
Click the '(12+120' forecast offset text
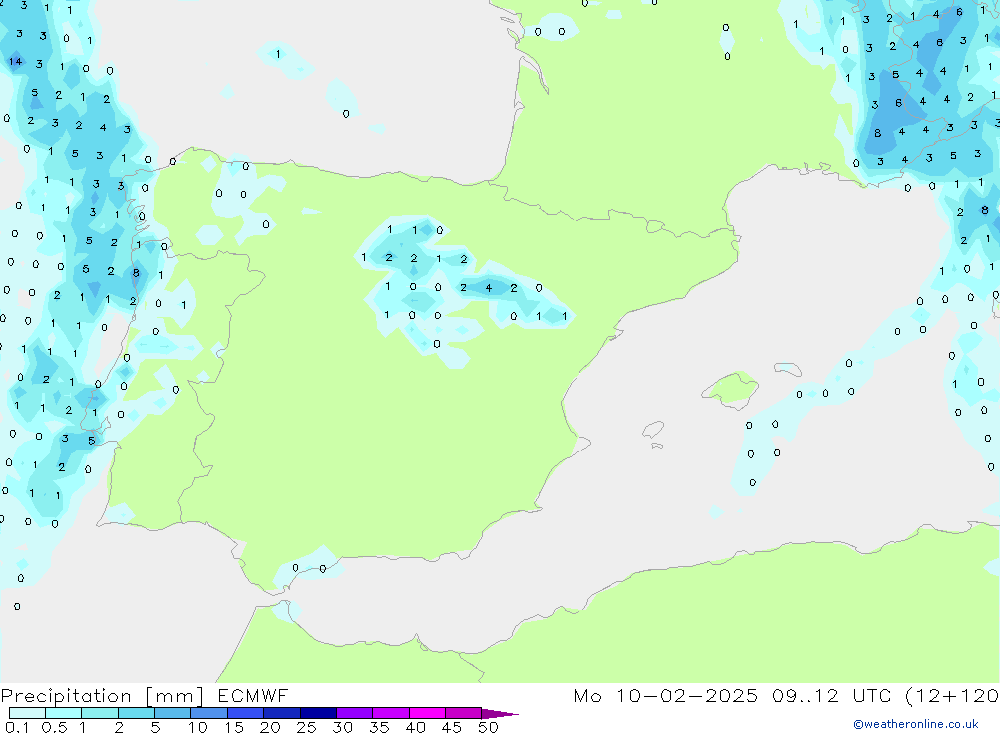(952, 696)
